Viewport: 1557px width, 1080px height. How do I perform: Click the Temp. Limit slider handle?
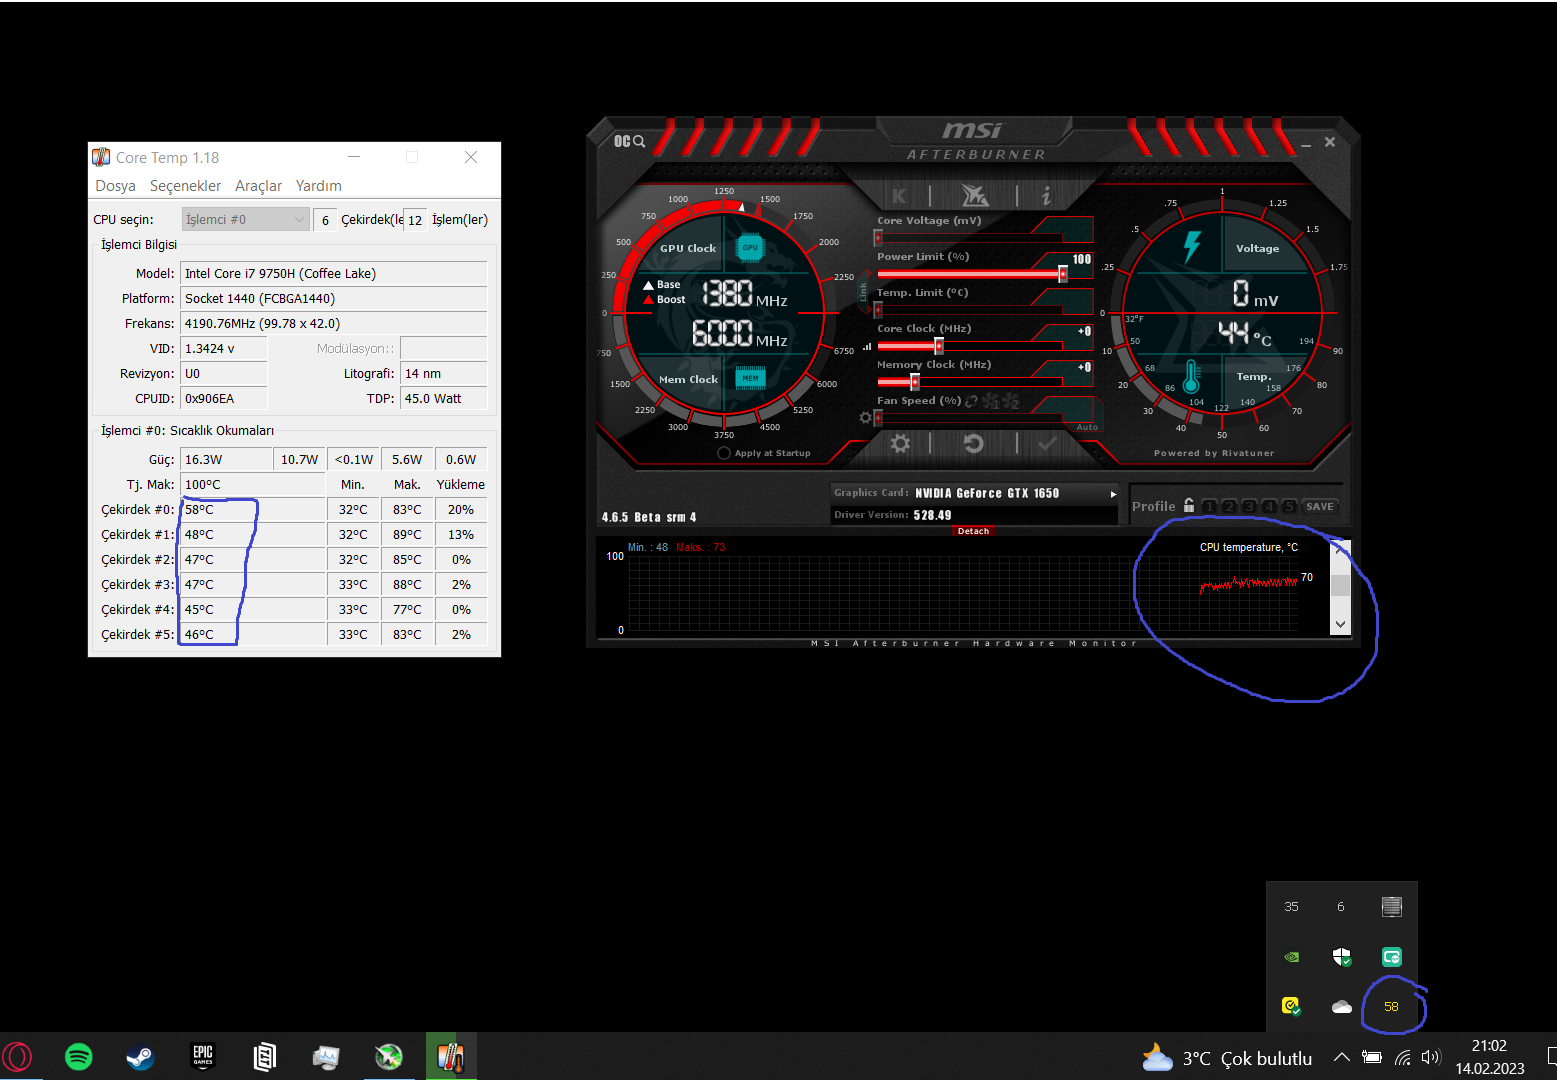tap(878, 310)
